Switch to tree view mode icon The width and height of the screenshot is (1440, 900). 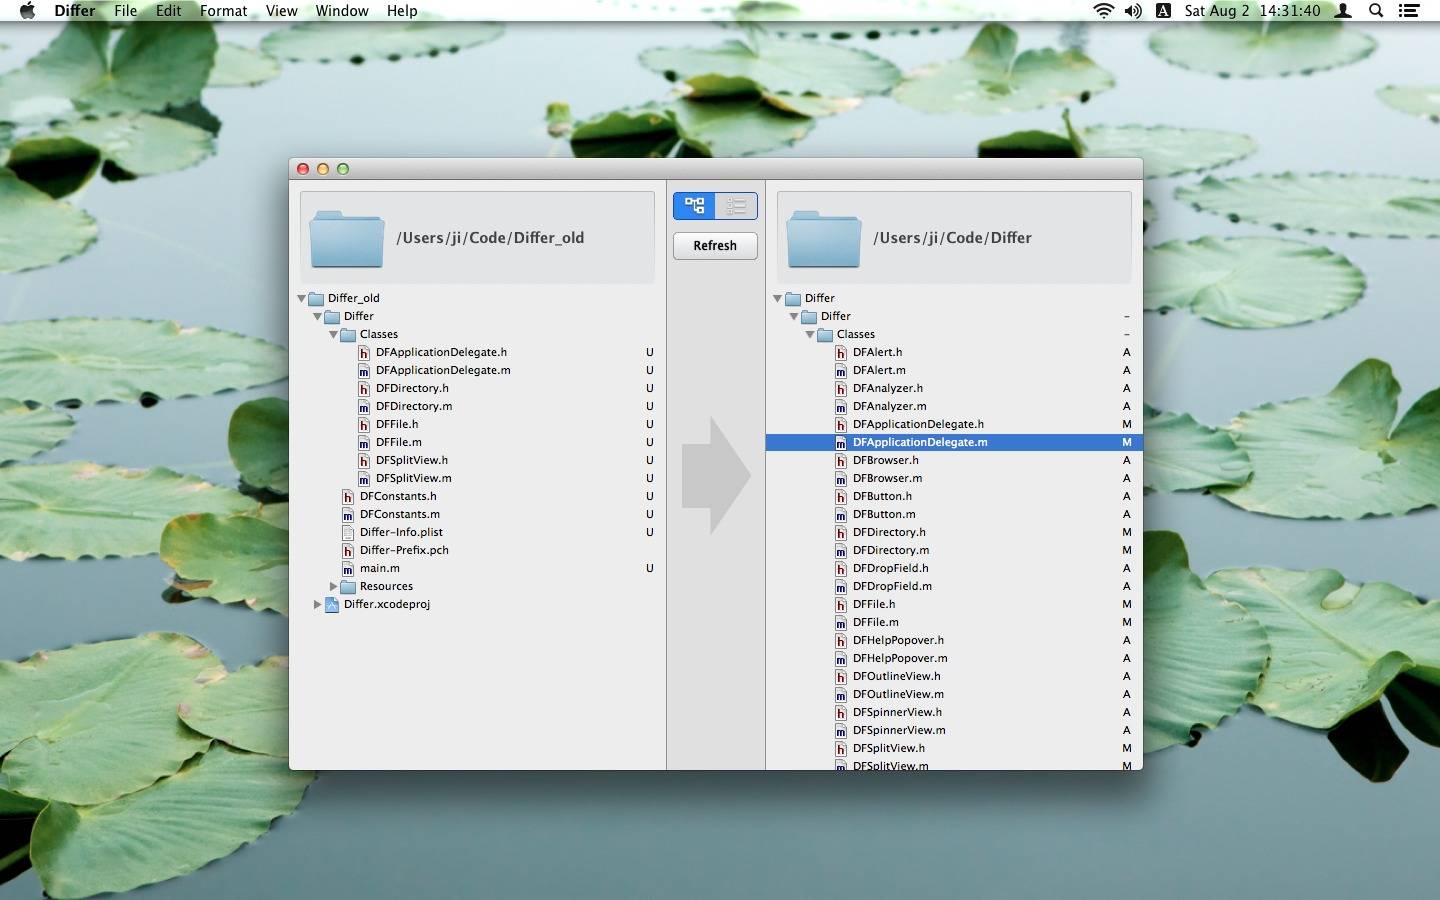pyautogui.click(x=695, y=206)
